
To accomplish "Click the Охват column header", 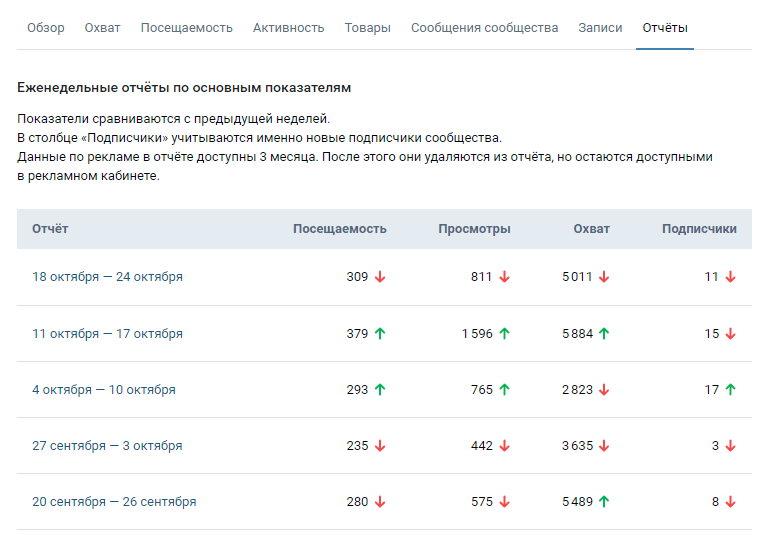I will pos(591,229).
